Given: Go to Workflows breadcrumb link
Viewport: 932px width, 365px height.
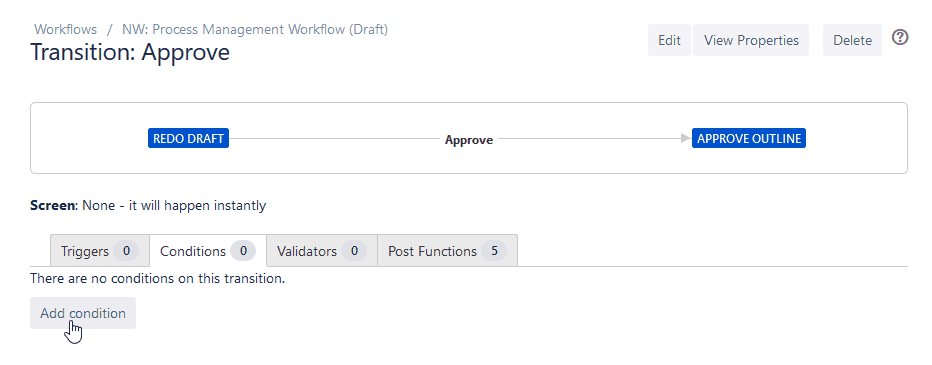Looking at the screenshot, I should 65,29.
